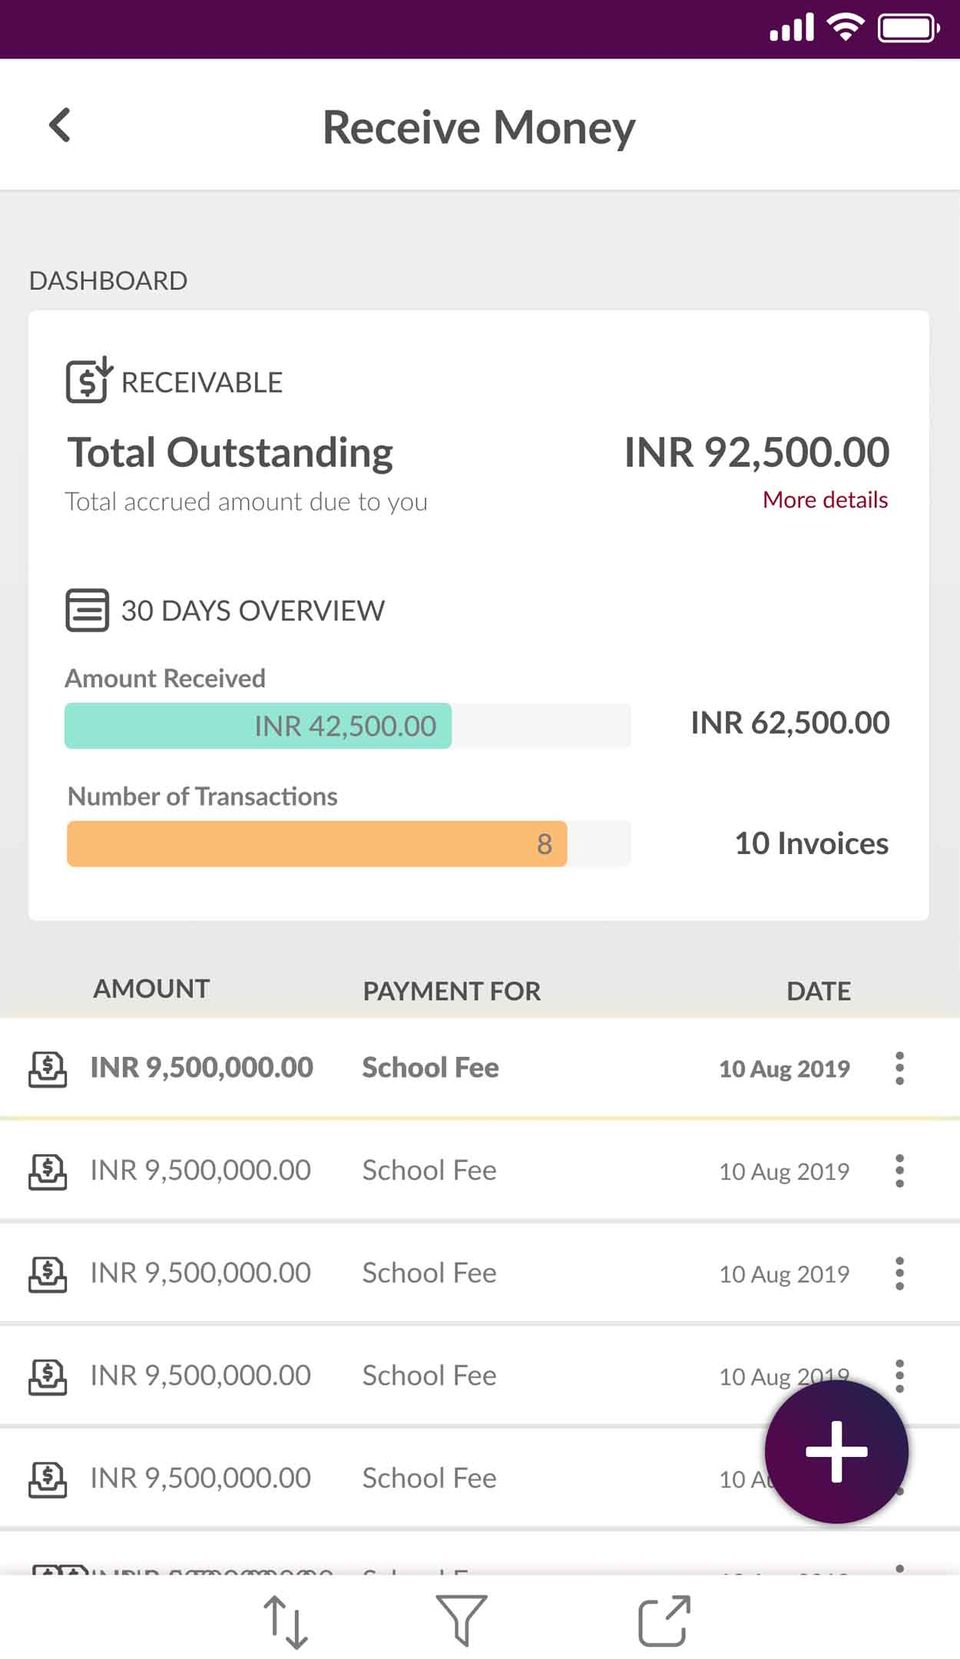Open the three-dot menu for second transaction
This screenshot has width=960, height=1659.
coord(900,1171)
